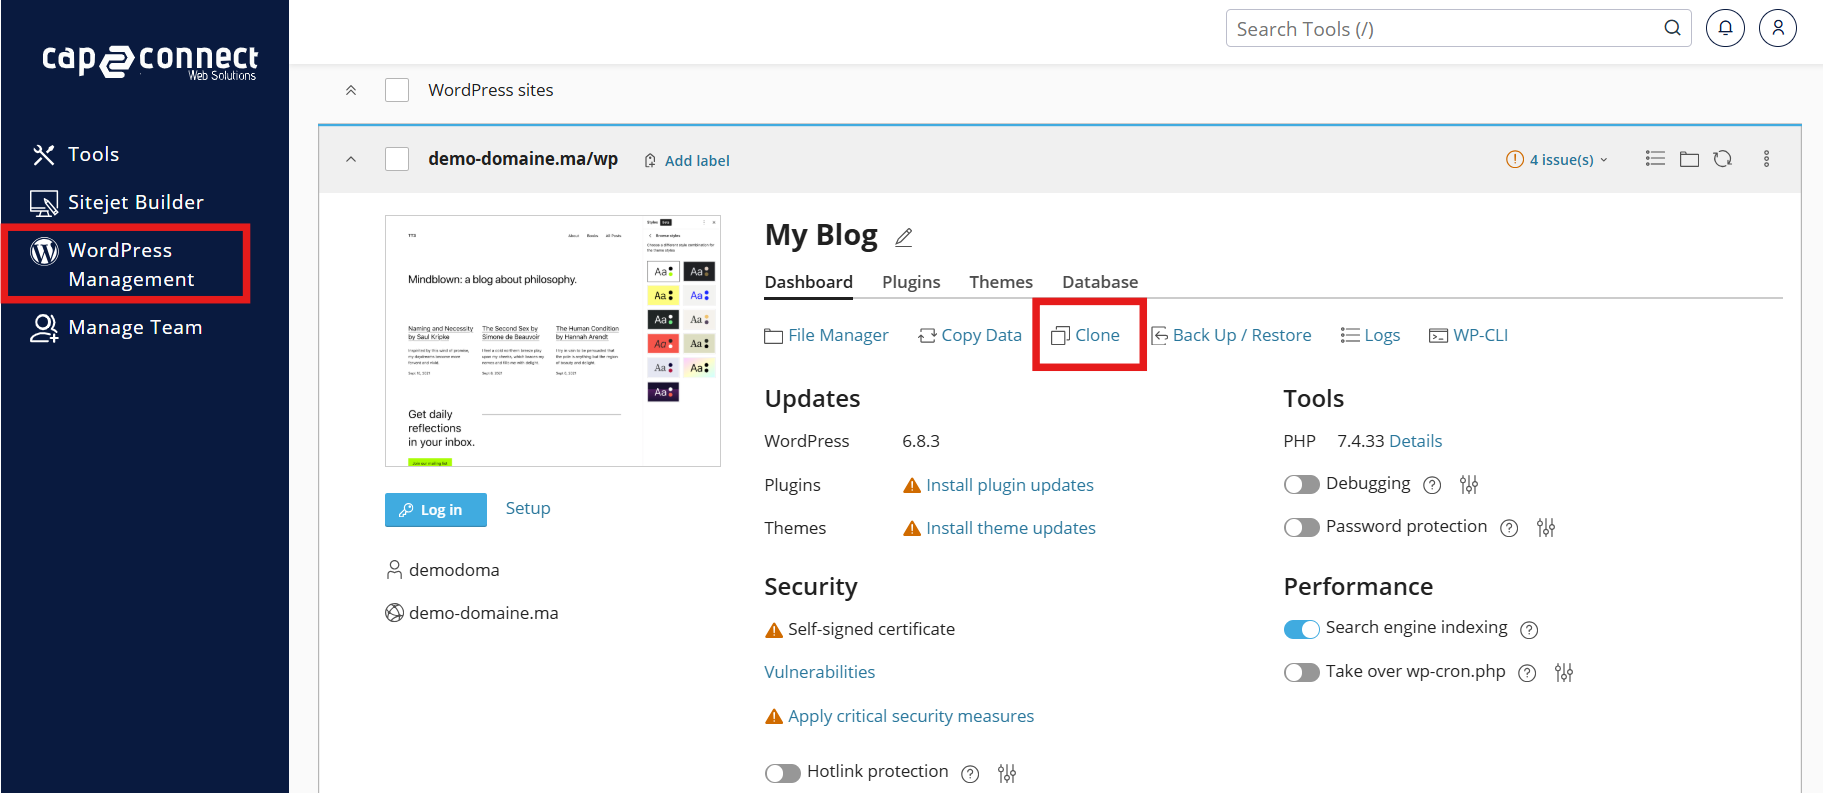
Task: Open the Logs link
Action: tap(1370, 335)
